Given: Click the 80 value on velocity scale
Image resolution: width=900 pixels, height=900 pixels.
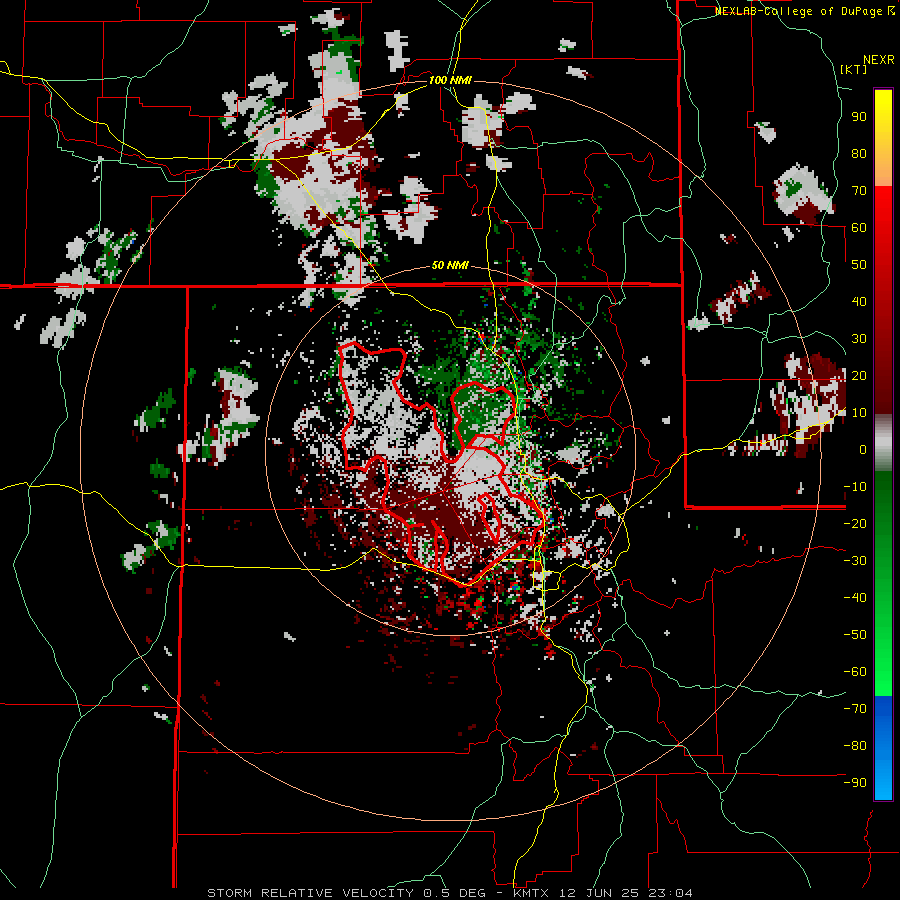Looking at the screenshot, I should tap(859, 154).
